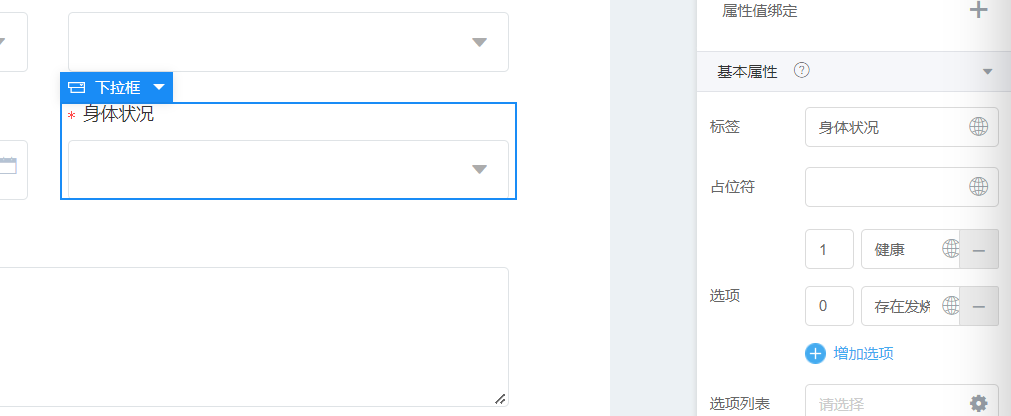Edit the 标签 input containing 身体状况
Image resolution: width=1011 pixels, height=416 pixels.
point(885,127)
